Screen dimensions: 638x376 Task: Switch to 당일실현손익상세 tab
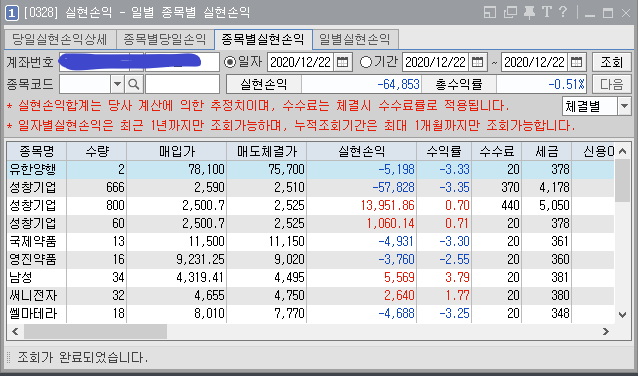point(59,39)
